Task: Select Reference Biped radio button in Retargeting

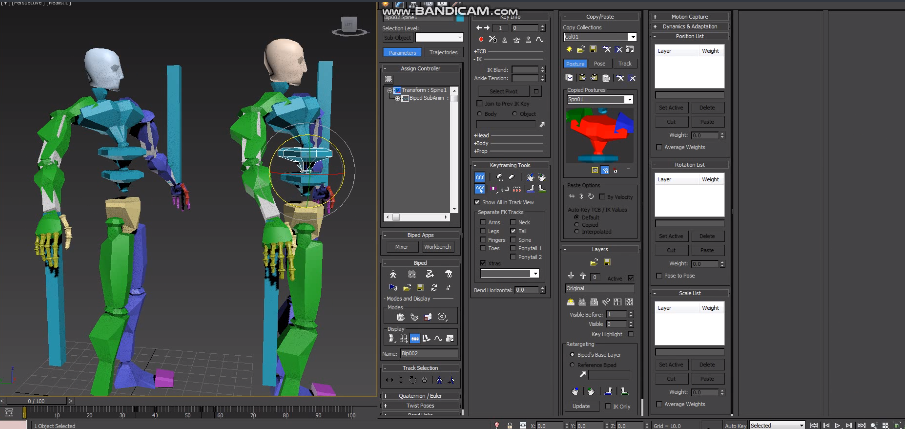Action: (x=572, y=365)
